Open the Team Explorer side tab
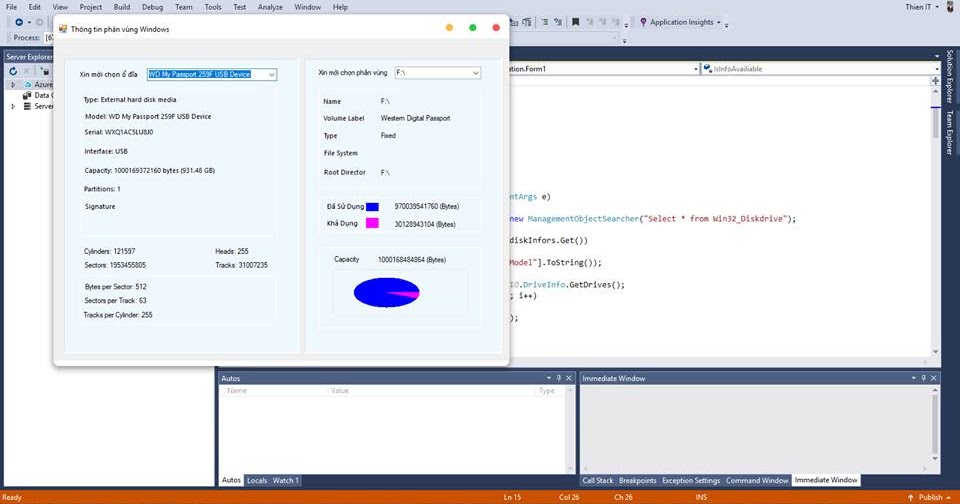 [x=950, y=132]
